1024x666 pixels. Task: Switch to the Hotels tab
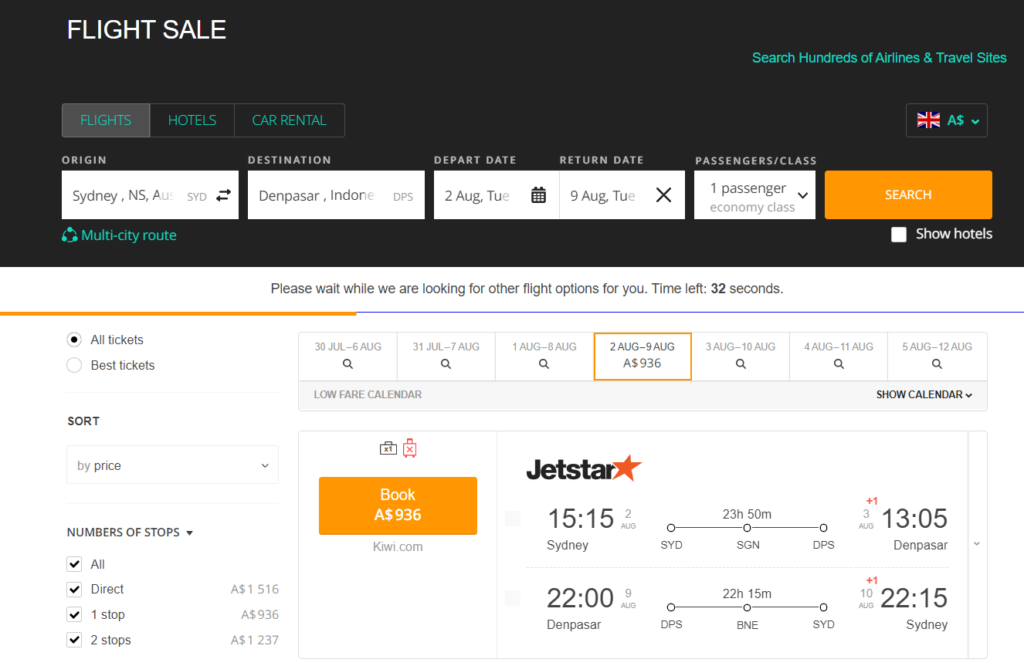click(192, 120)
